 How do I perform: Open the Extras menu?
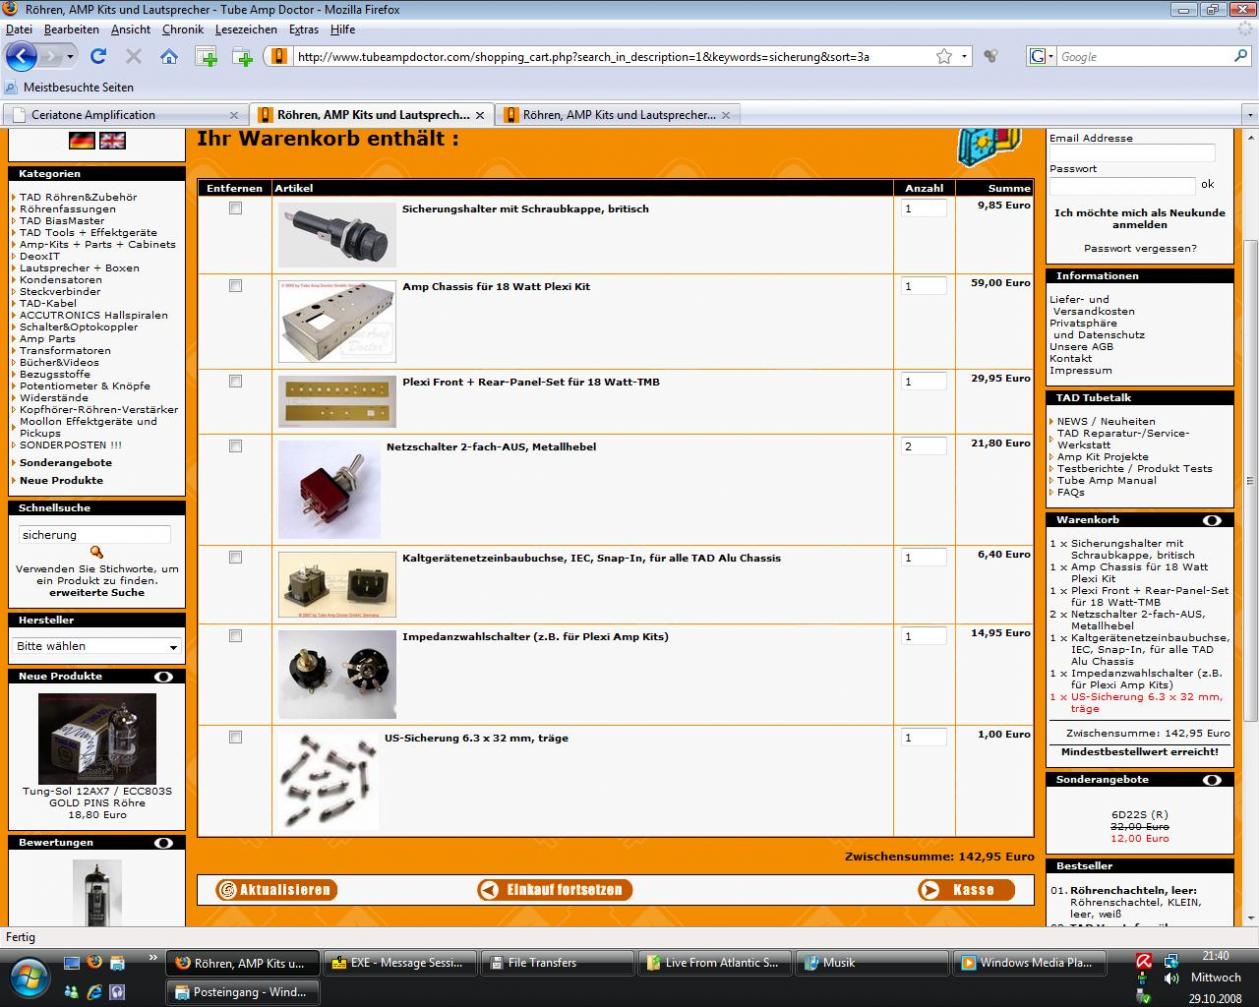pos(304,30)
